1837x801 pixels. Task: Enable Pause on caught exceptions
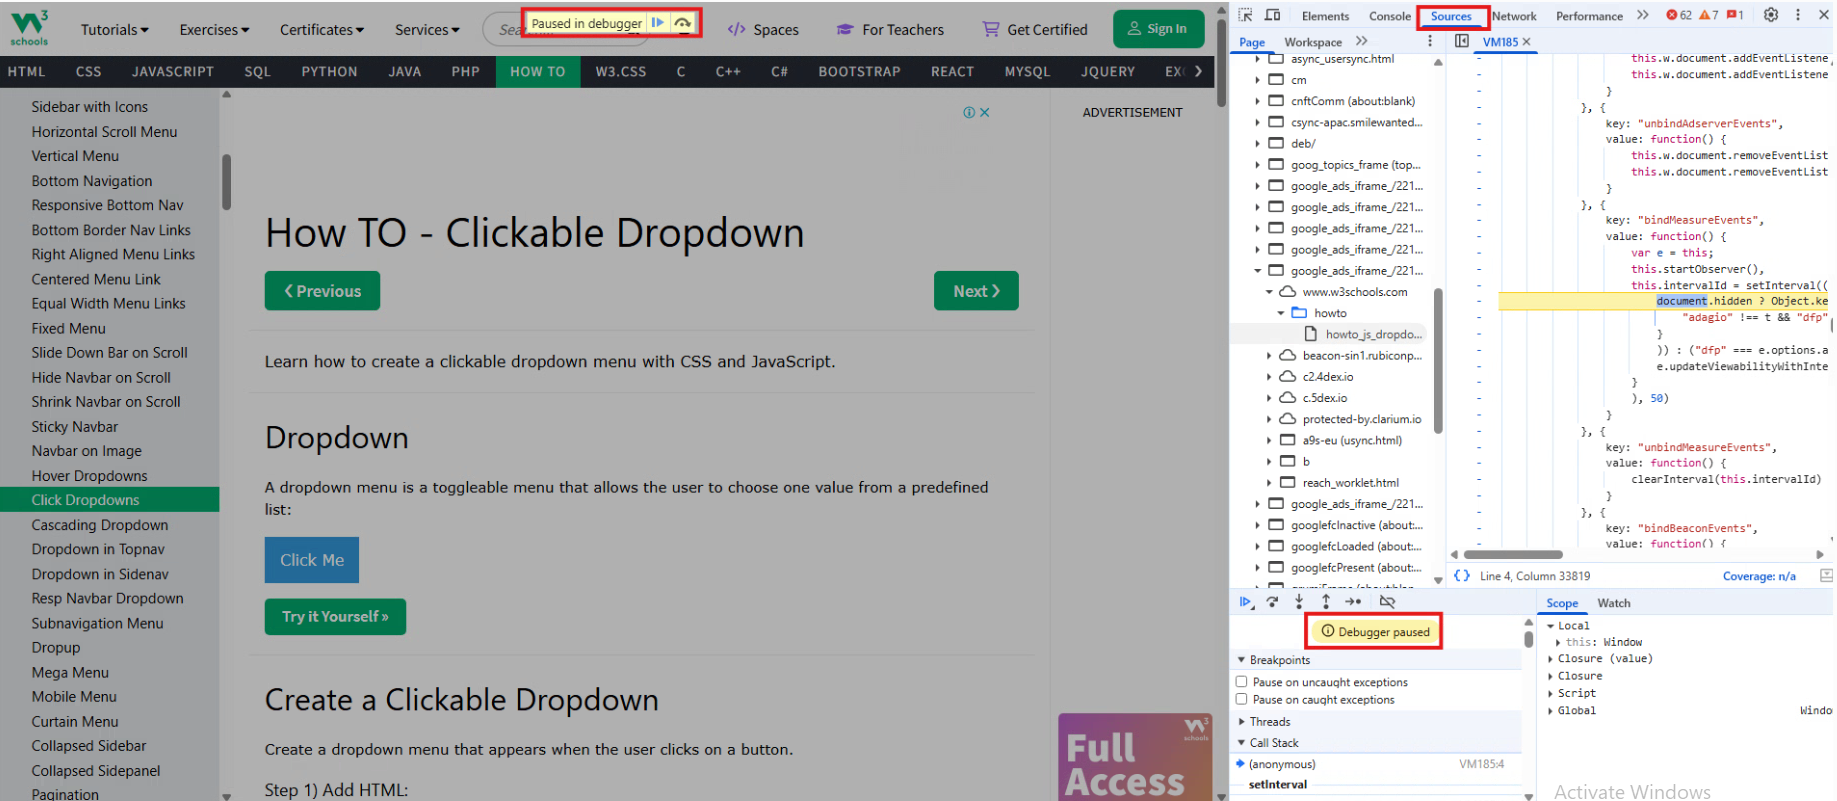pos(1242,700)
